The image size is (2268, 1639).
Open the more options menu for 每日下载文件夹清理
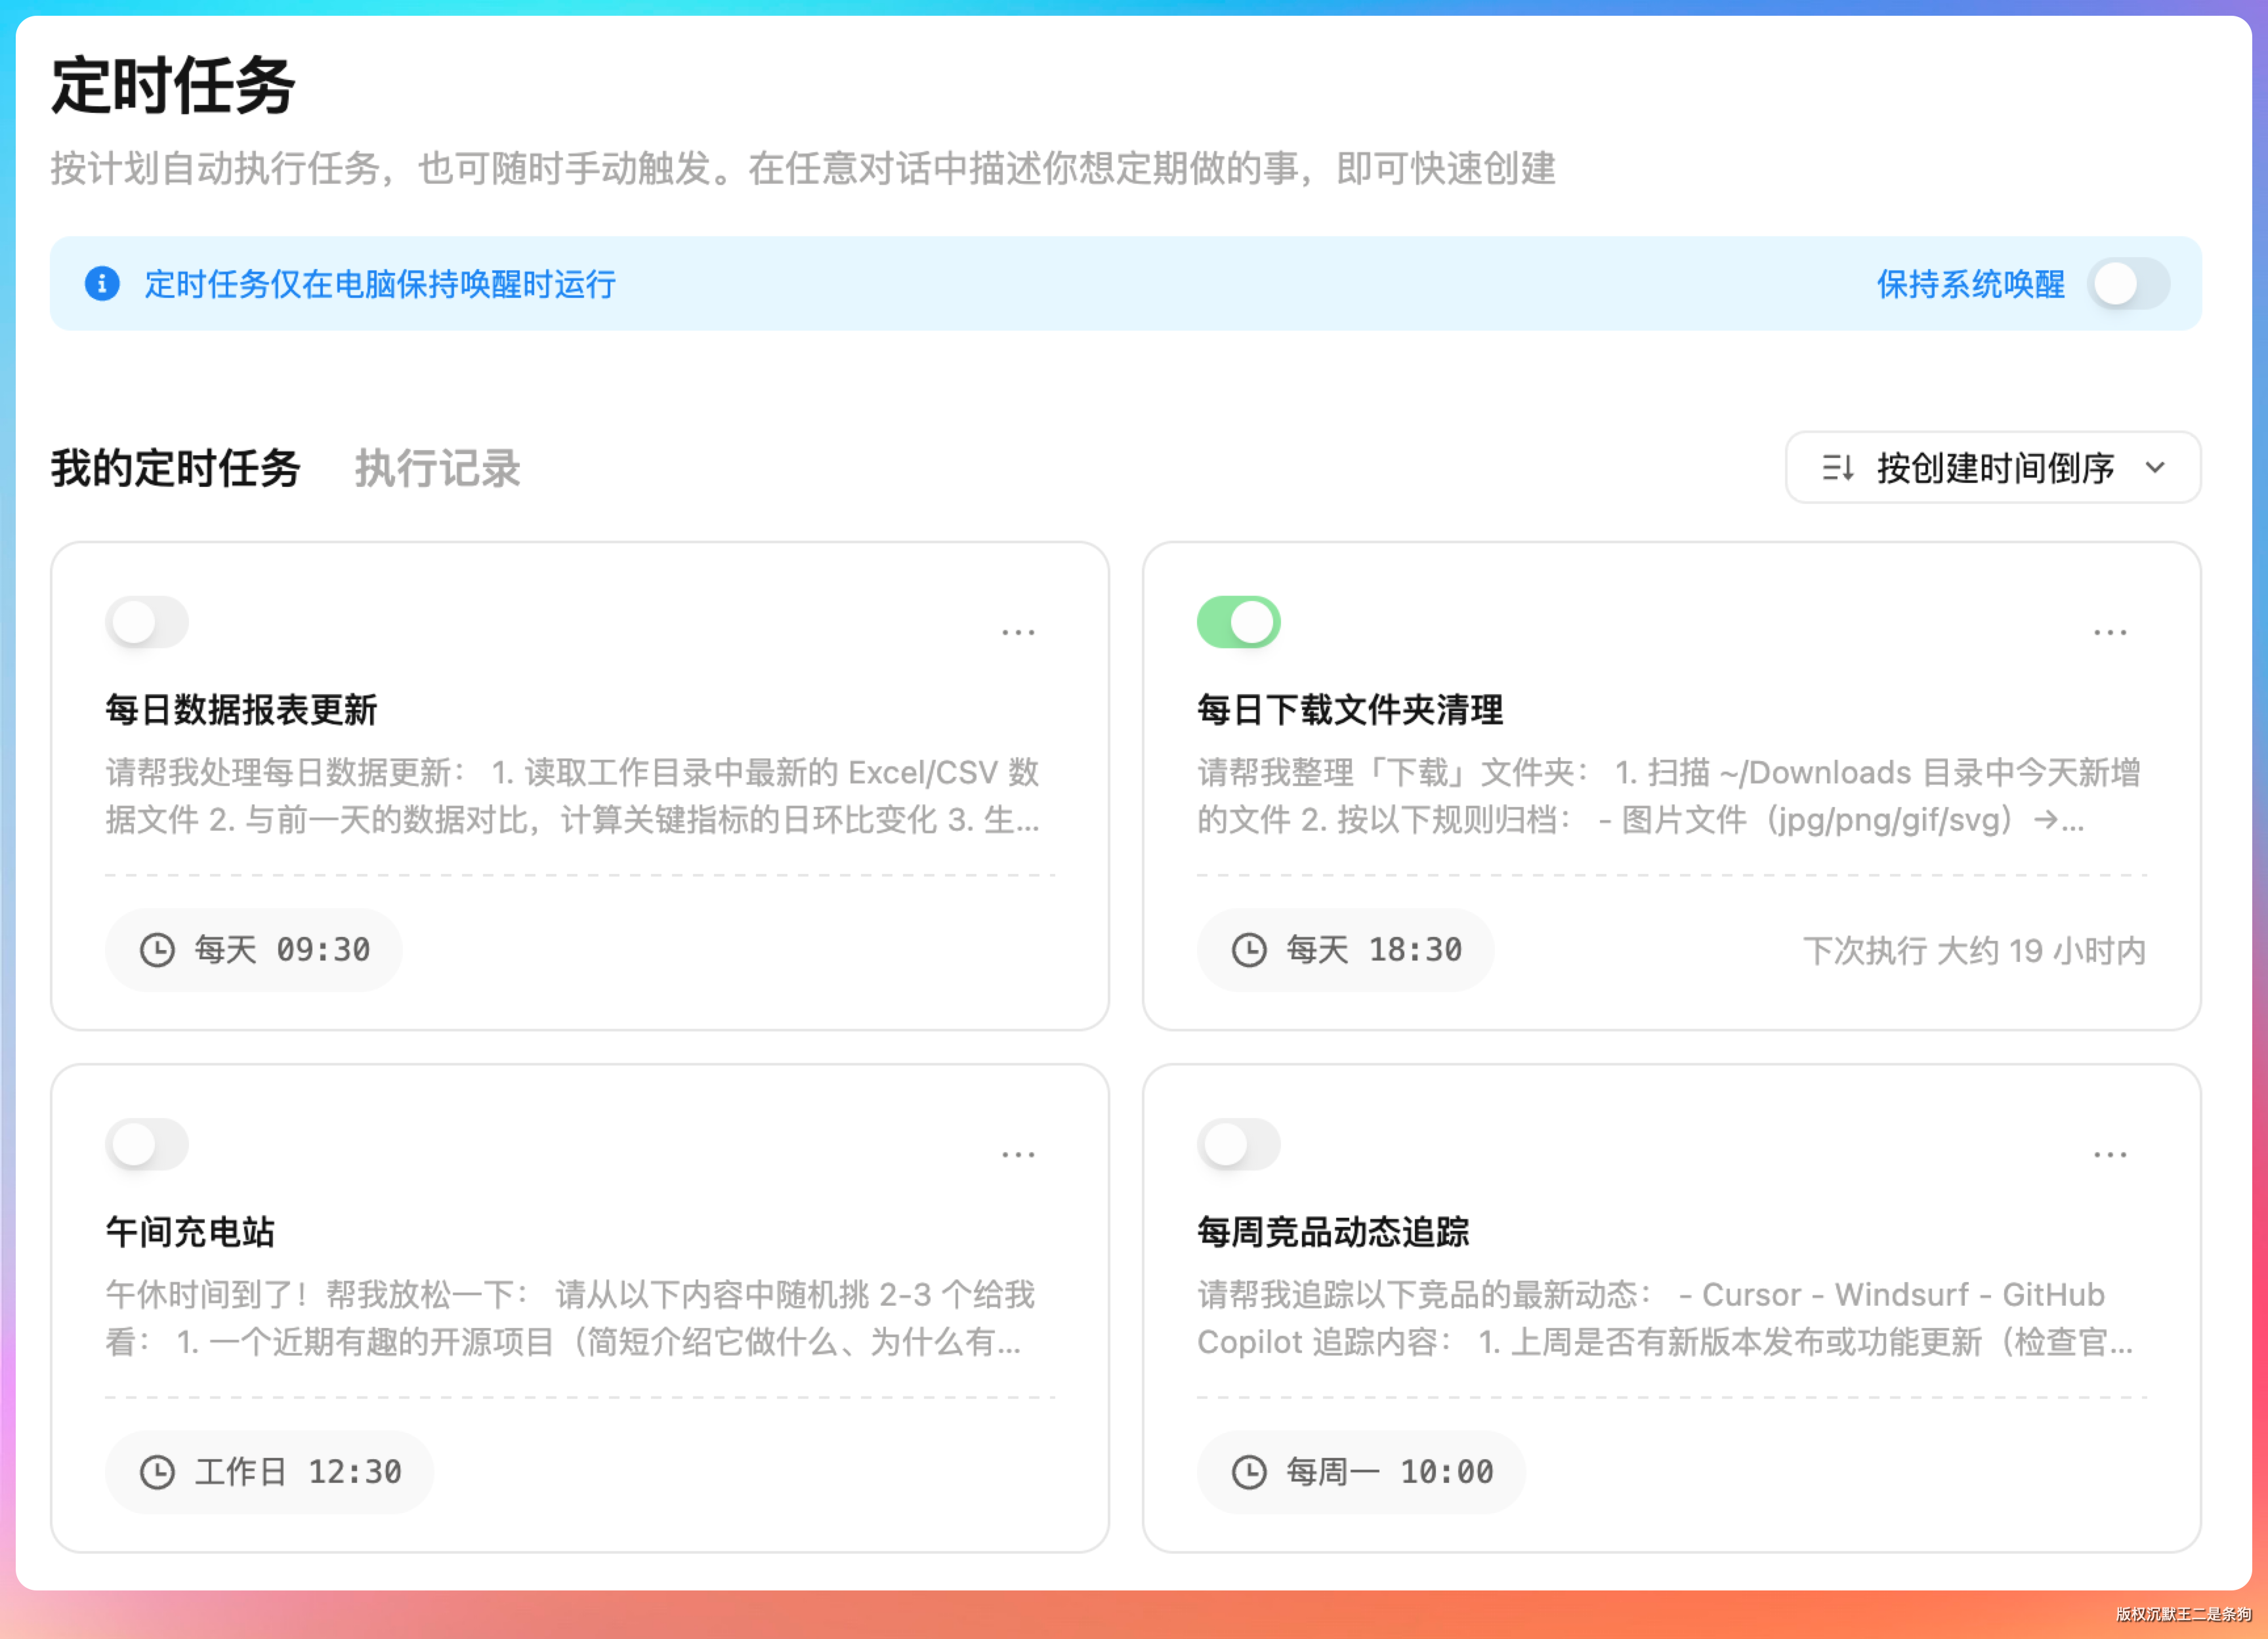pos(2110,632)
